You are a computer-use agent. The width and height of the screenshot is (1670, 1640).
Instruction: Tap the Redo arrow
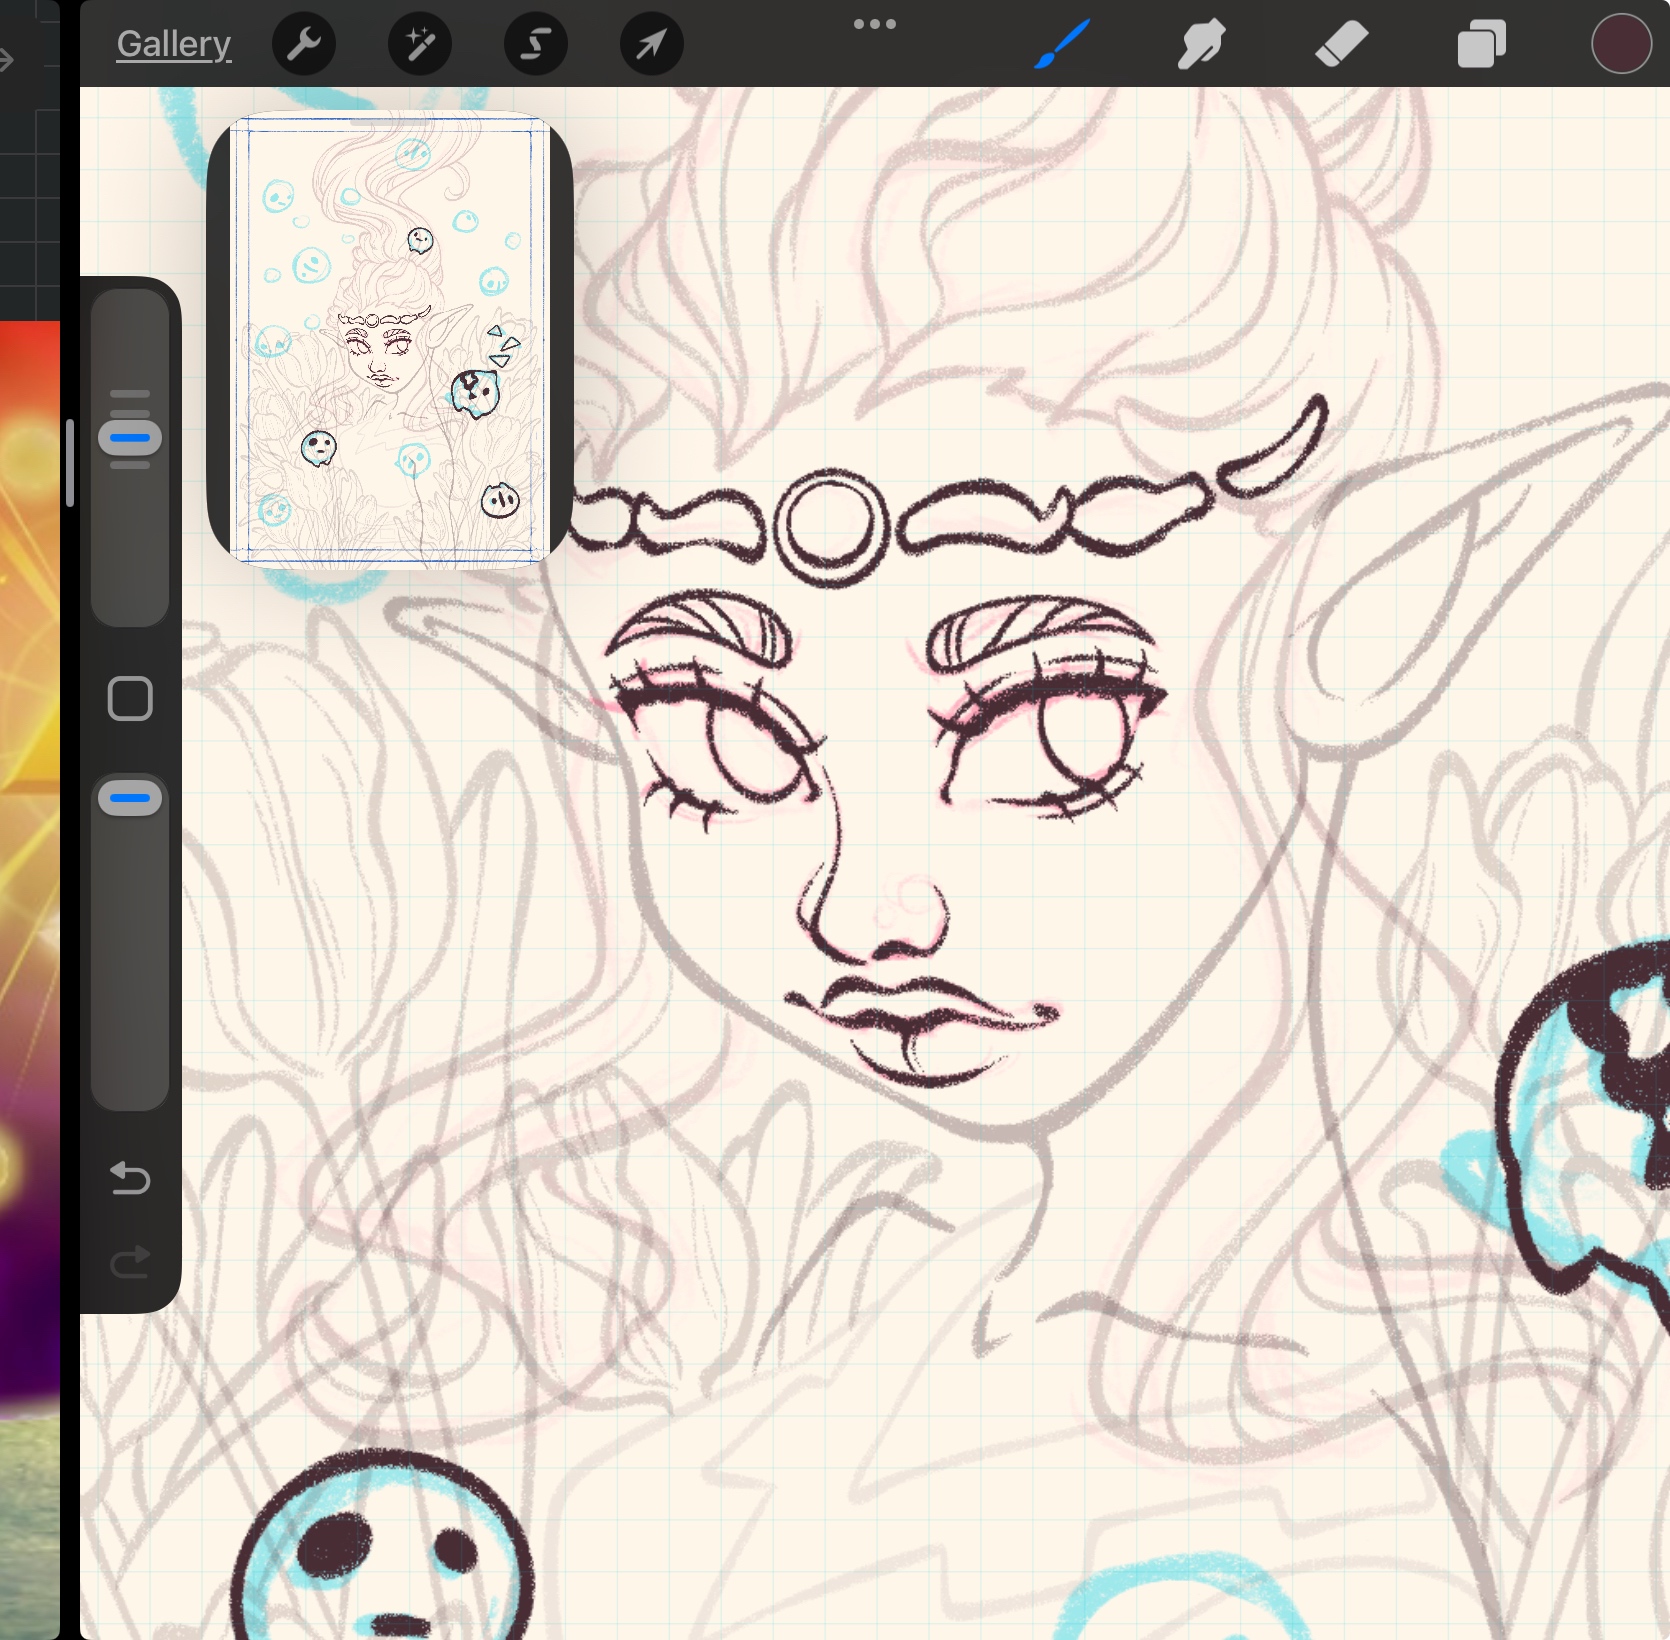130,1262
